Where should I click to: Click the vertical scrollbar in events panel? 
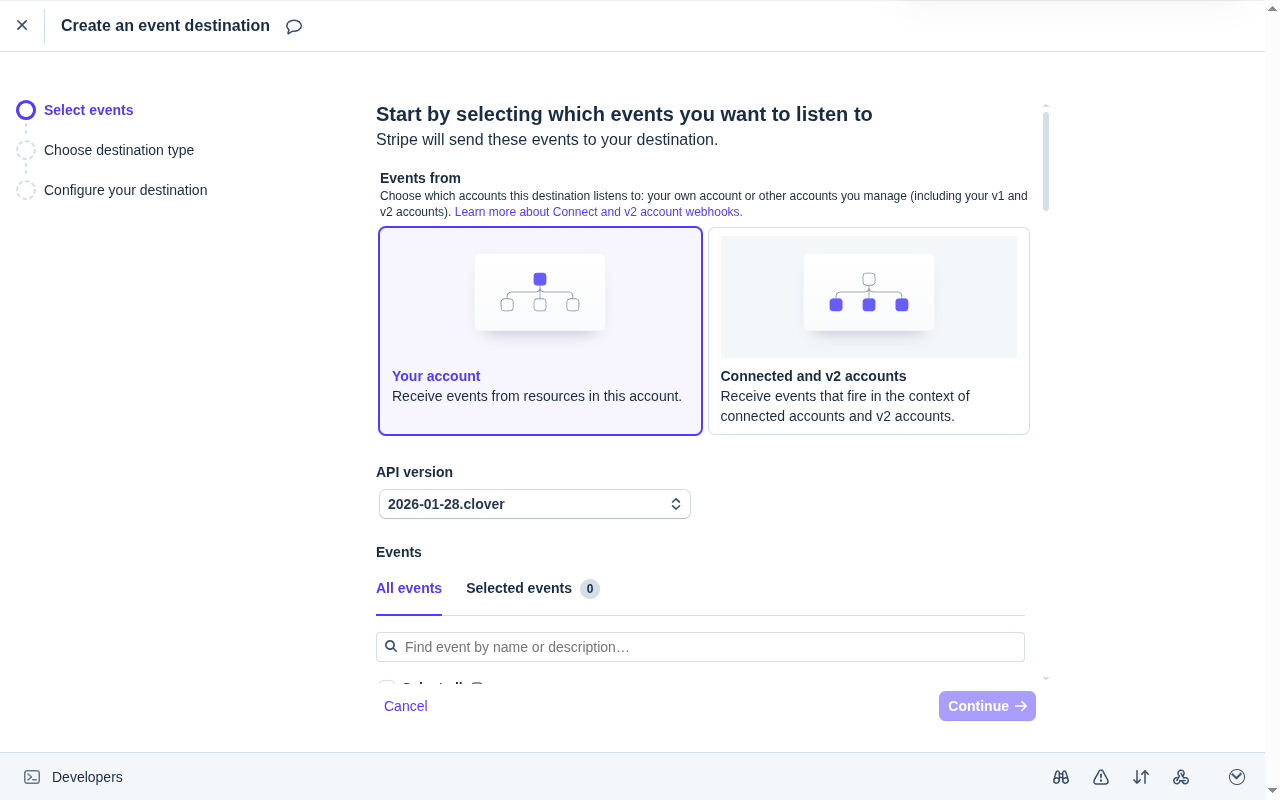1046,160
